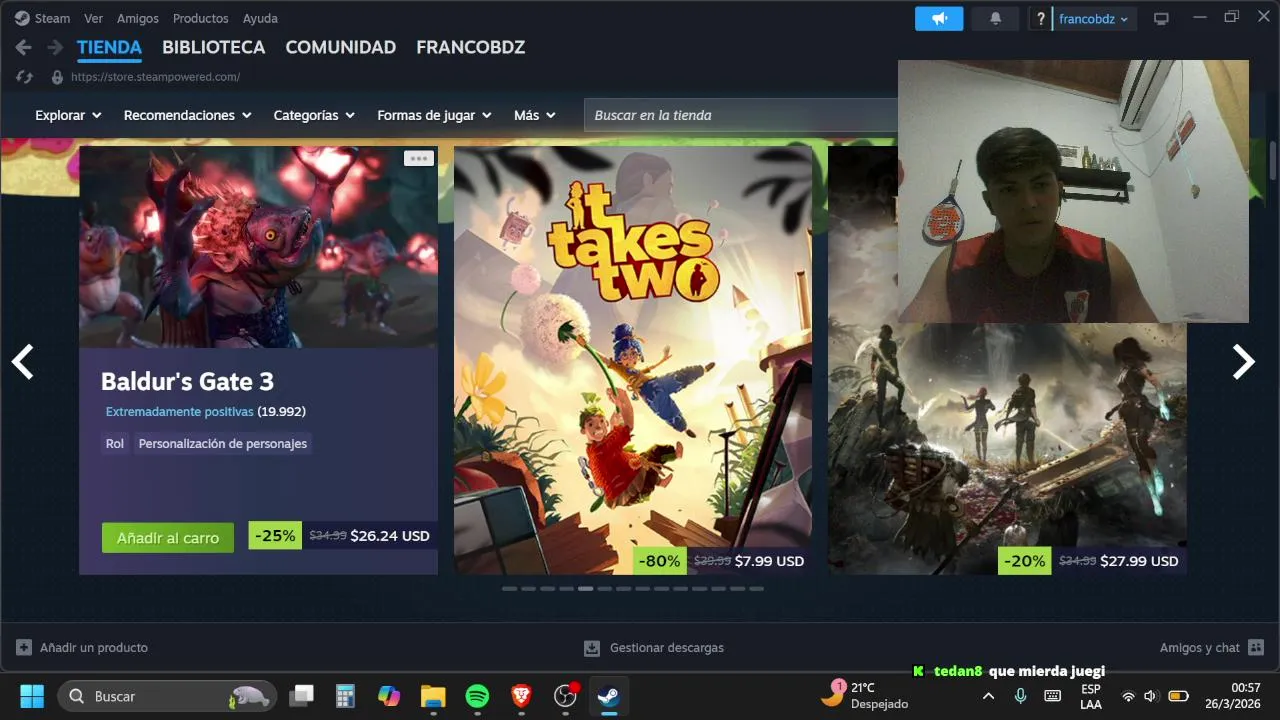Expand the Más dropdown
The width and height of the screenshot is (1280, 720).
[x=534, y=115]
